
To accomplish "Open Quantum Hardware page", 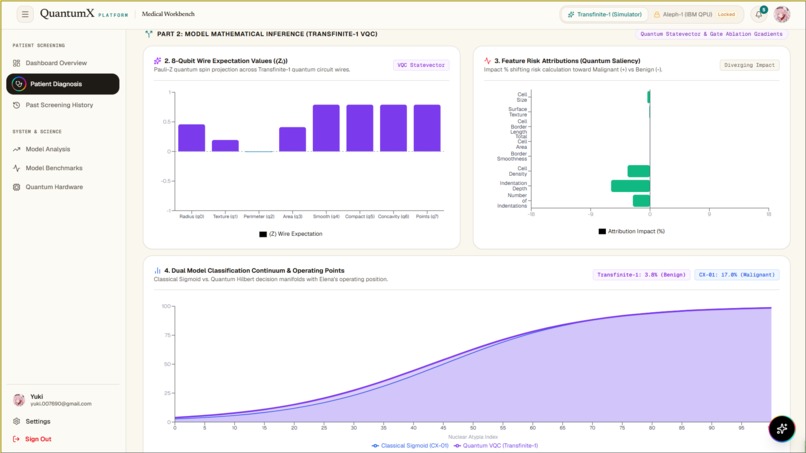I will (x=63, y=187).
